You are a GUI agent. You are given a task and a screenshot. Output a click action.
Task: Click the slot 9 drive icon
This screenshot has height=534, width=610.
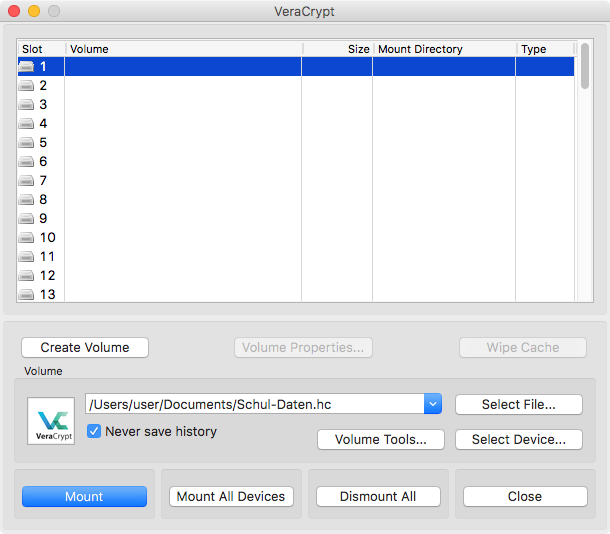26,219
